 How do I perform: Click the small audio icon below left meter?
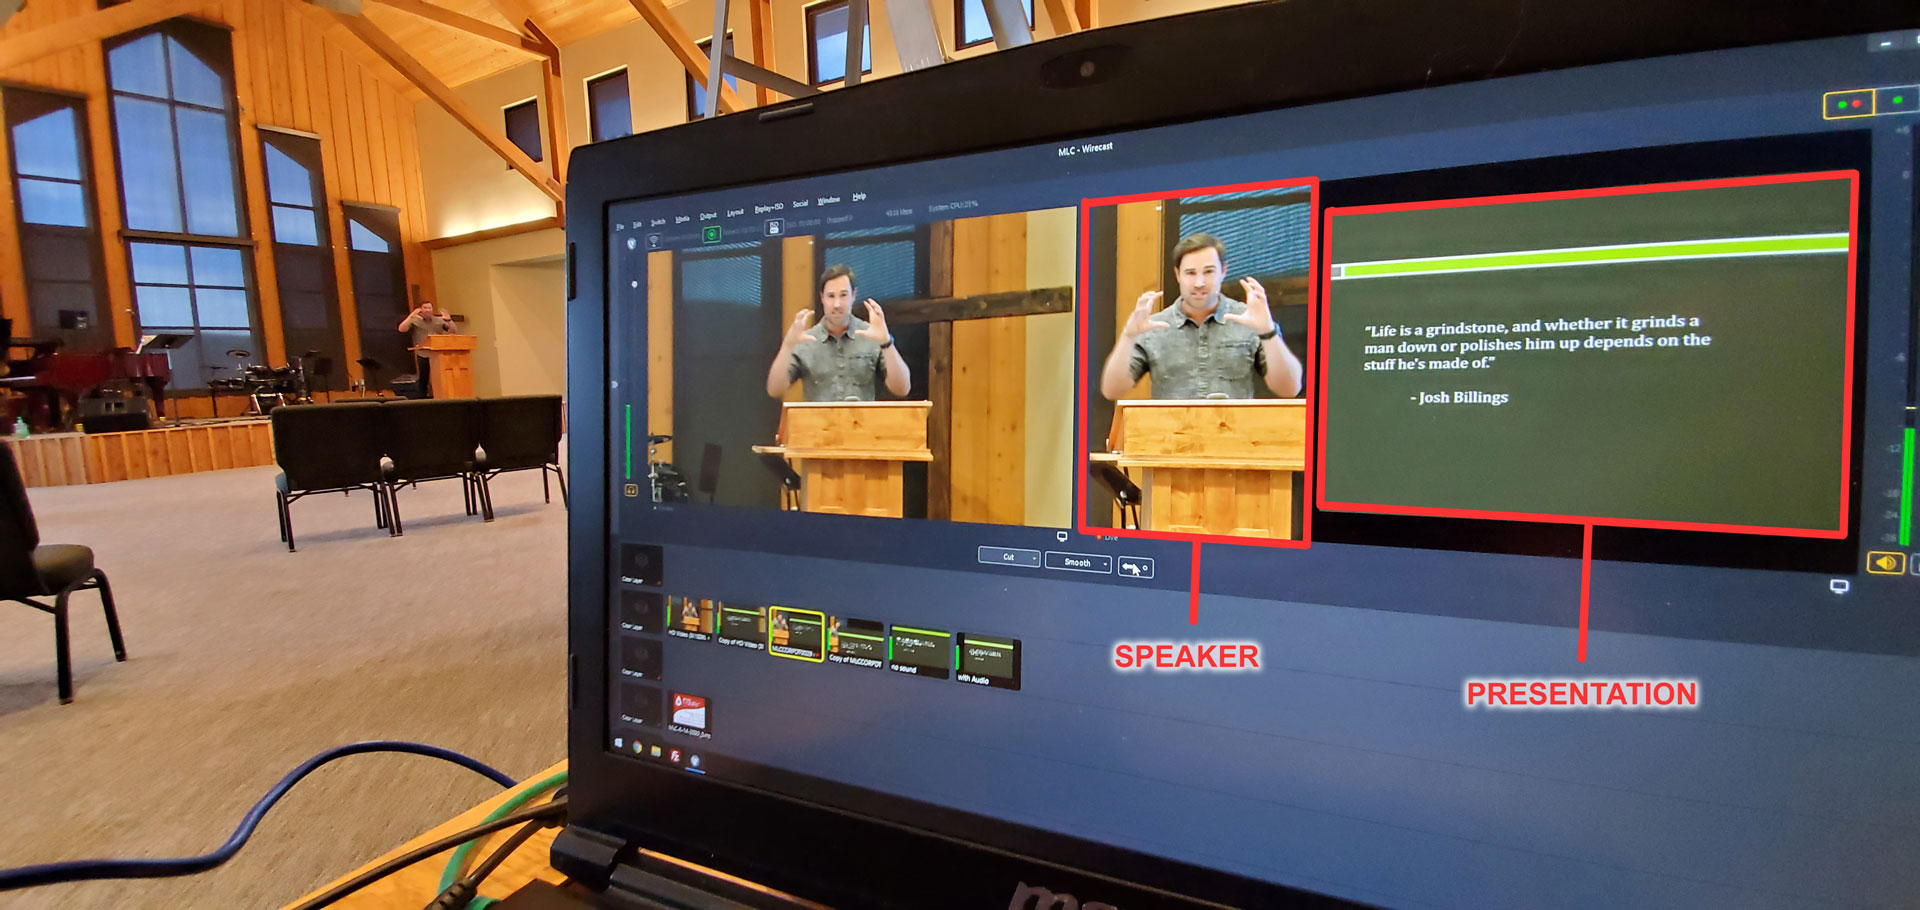tap(631, 490)
